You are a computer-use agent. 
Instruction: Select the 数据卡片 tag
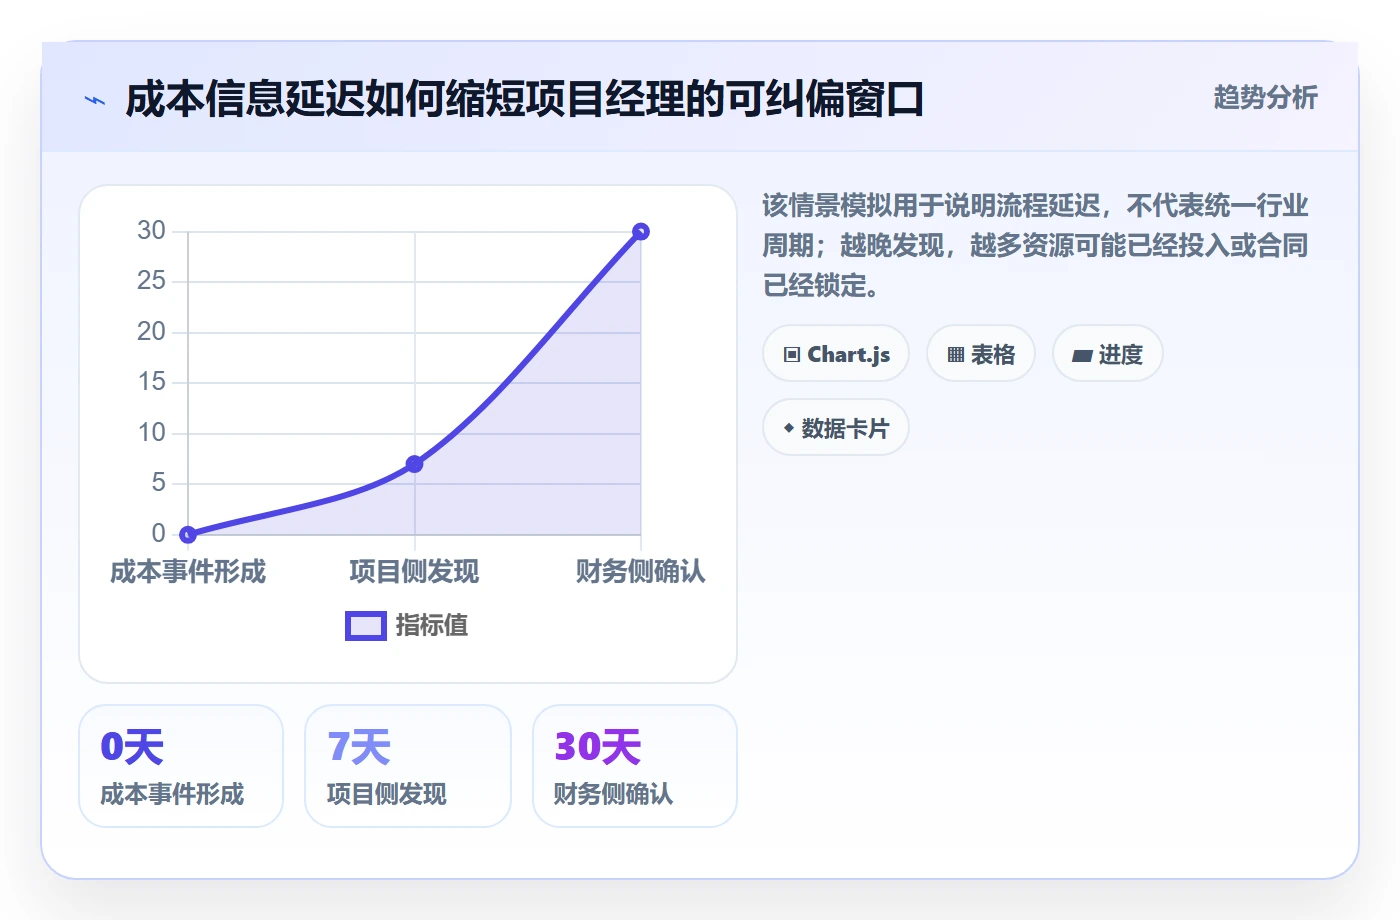click(x=836, y=428)
